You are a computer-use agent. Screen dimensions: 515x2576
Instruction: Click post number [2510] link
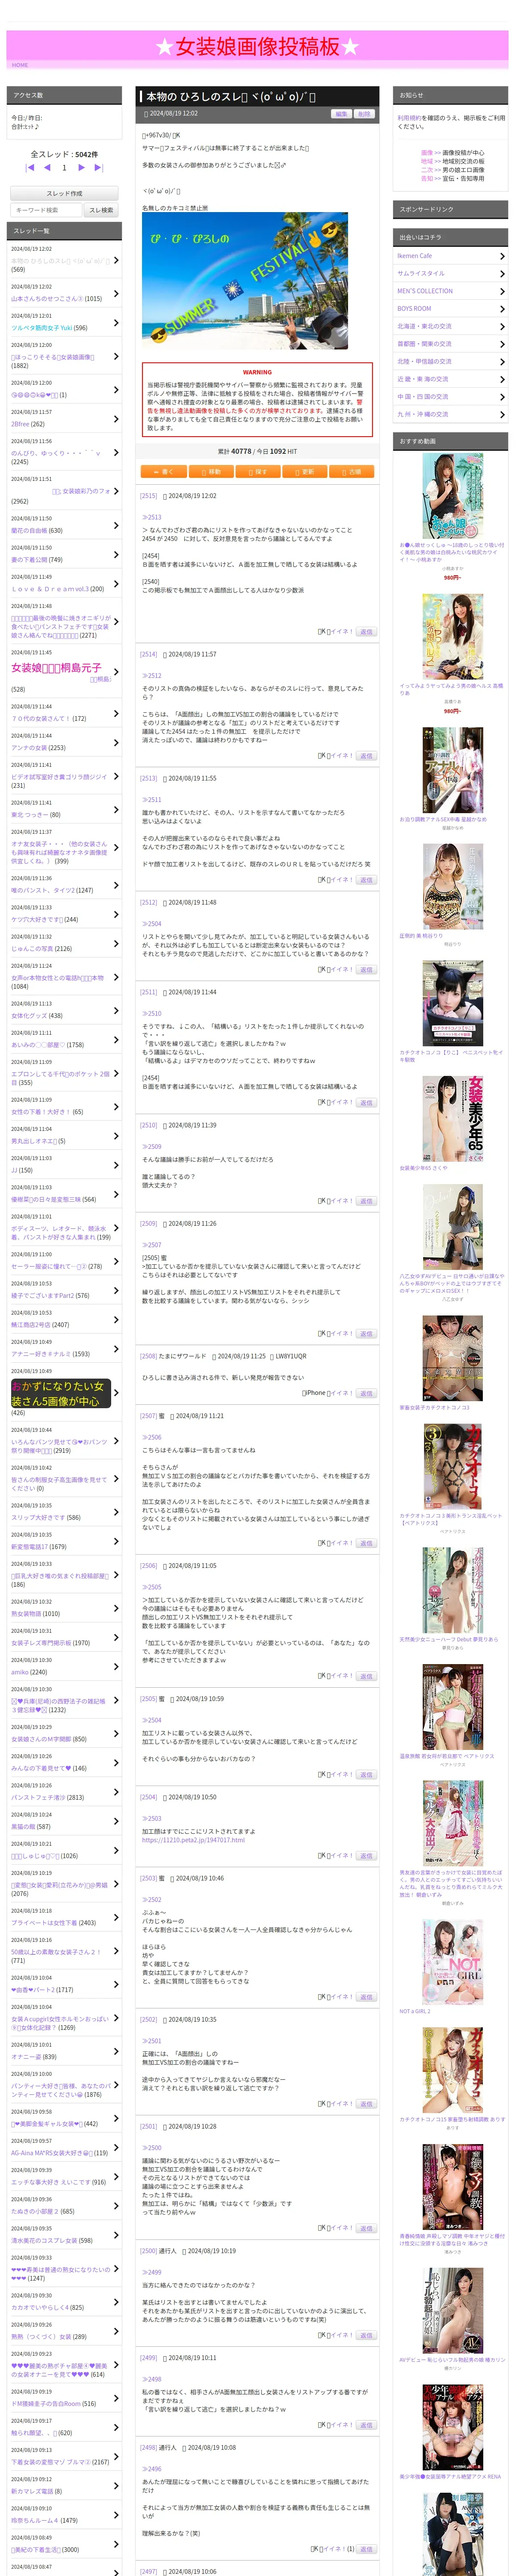tap(148, 1125)
